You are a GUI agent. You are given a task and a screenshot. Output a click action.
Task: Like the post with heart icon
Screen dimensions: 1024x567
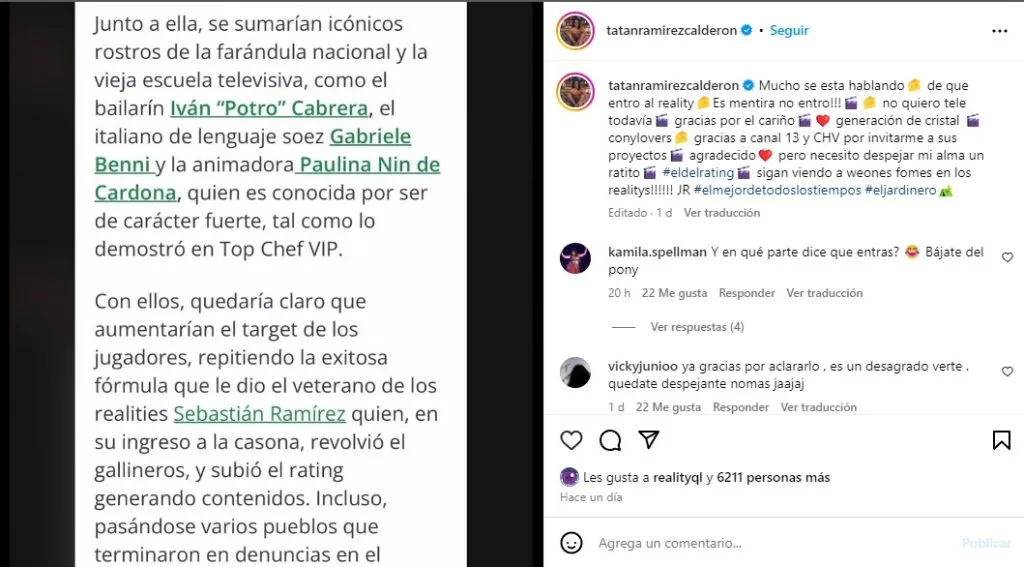(571, 440)
